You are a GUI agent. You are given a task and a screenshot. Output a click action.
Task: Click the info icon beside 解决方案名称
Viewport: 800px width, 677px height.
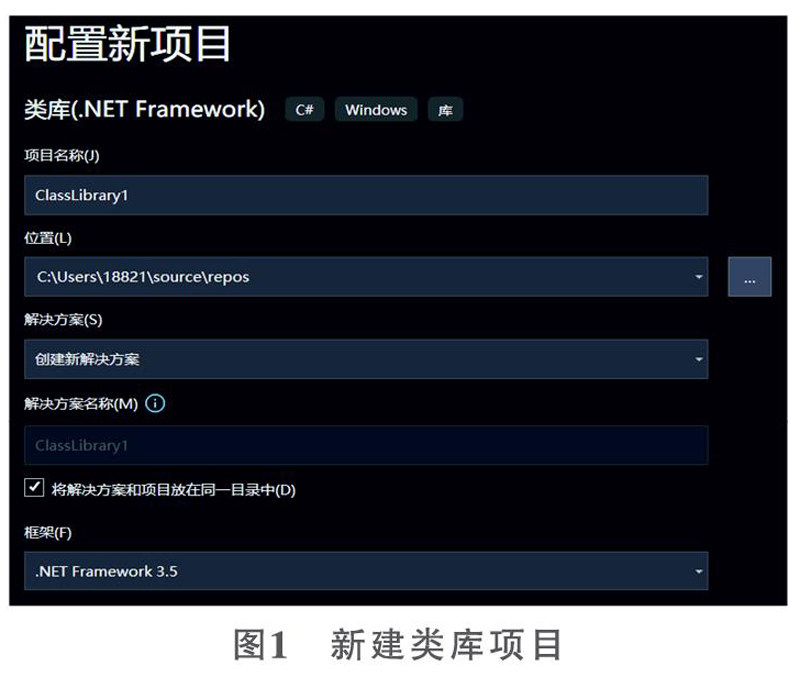pyautogui.click(x=155, y=404)
